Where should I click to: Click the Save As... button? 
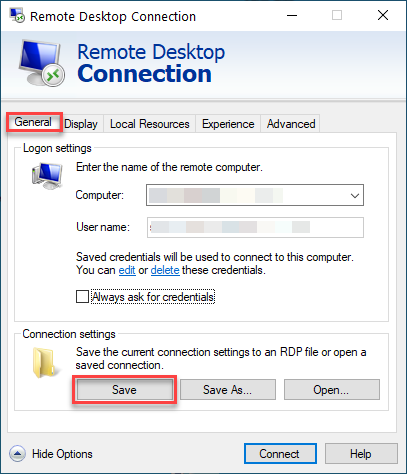pos(228,390)
